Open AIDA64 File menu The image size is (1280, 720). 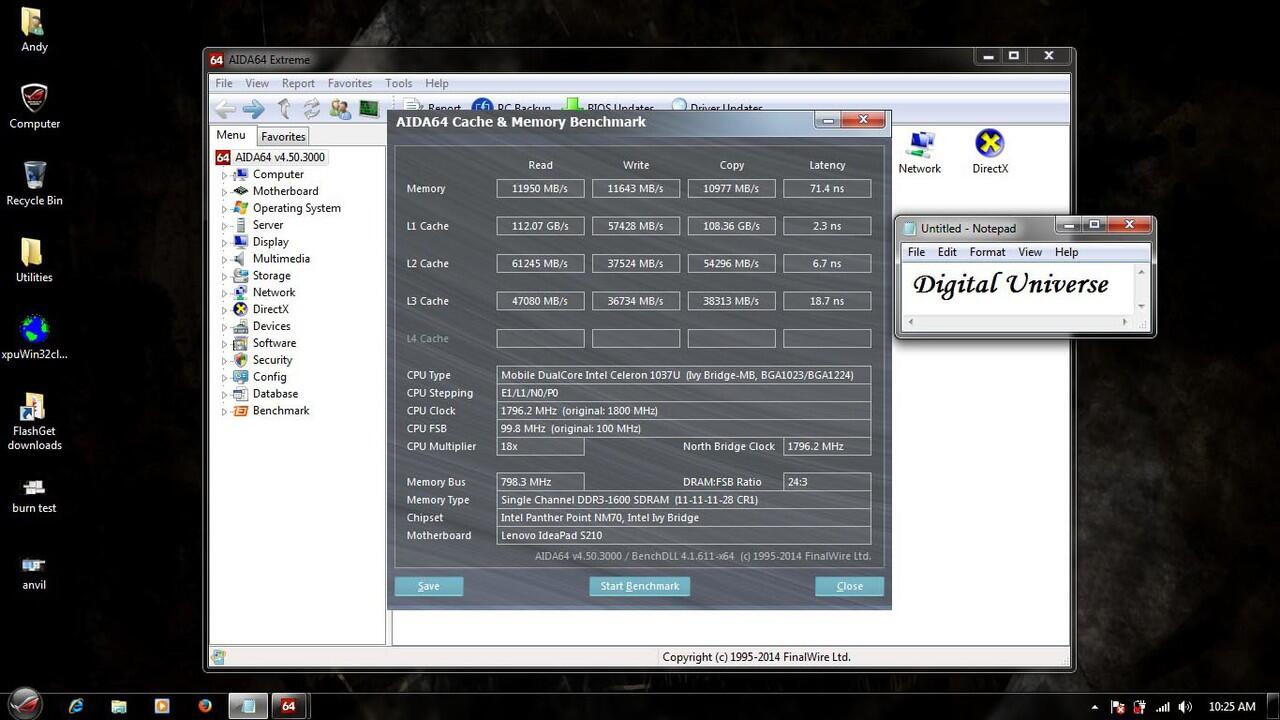click(224, 83)
